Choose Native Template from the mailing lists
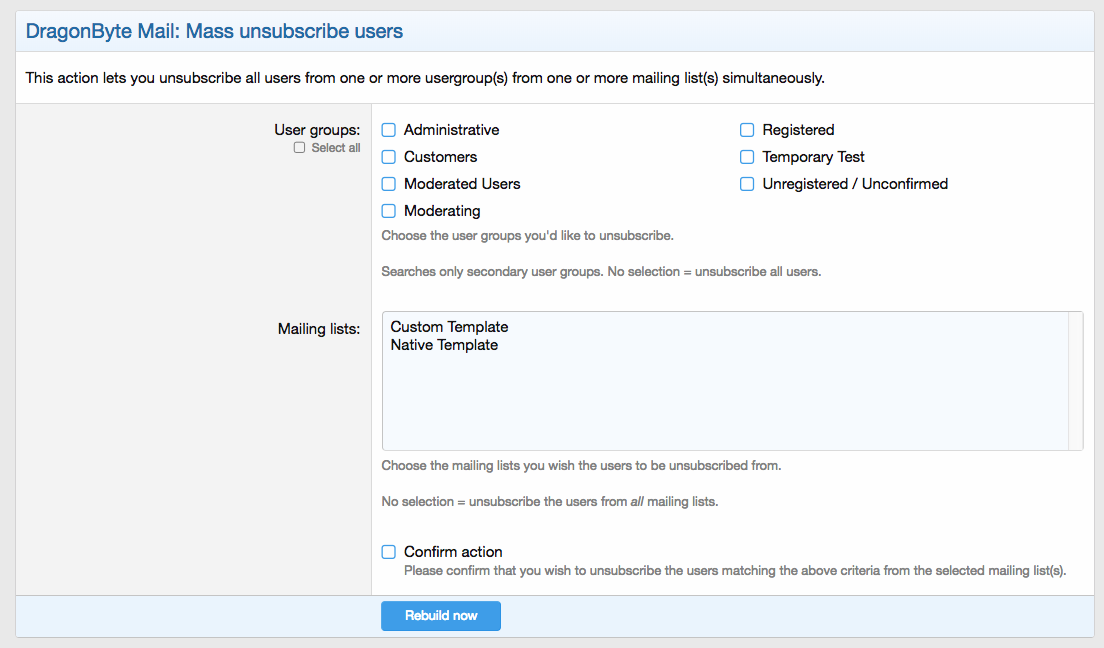The image size is (1104, 648). 444,345
